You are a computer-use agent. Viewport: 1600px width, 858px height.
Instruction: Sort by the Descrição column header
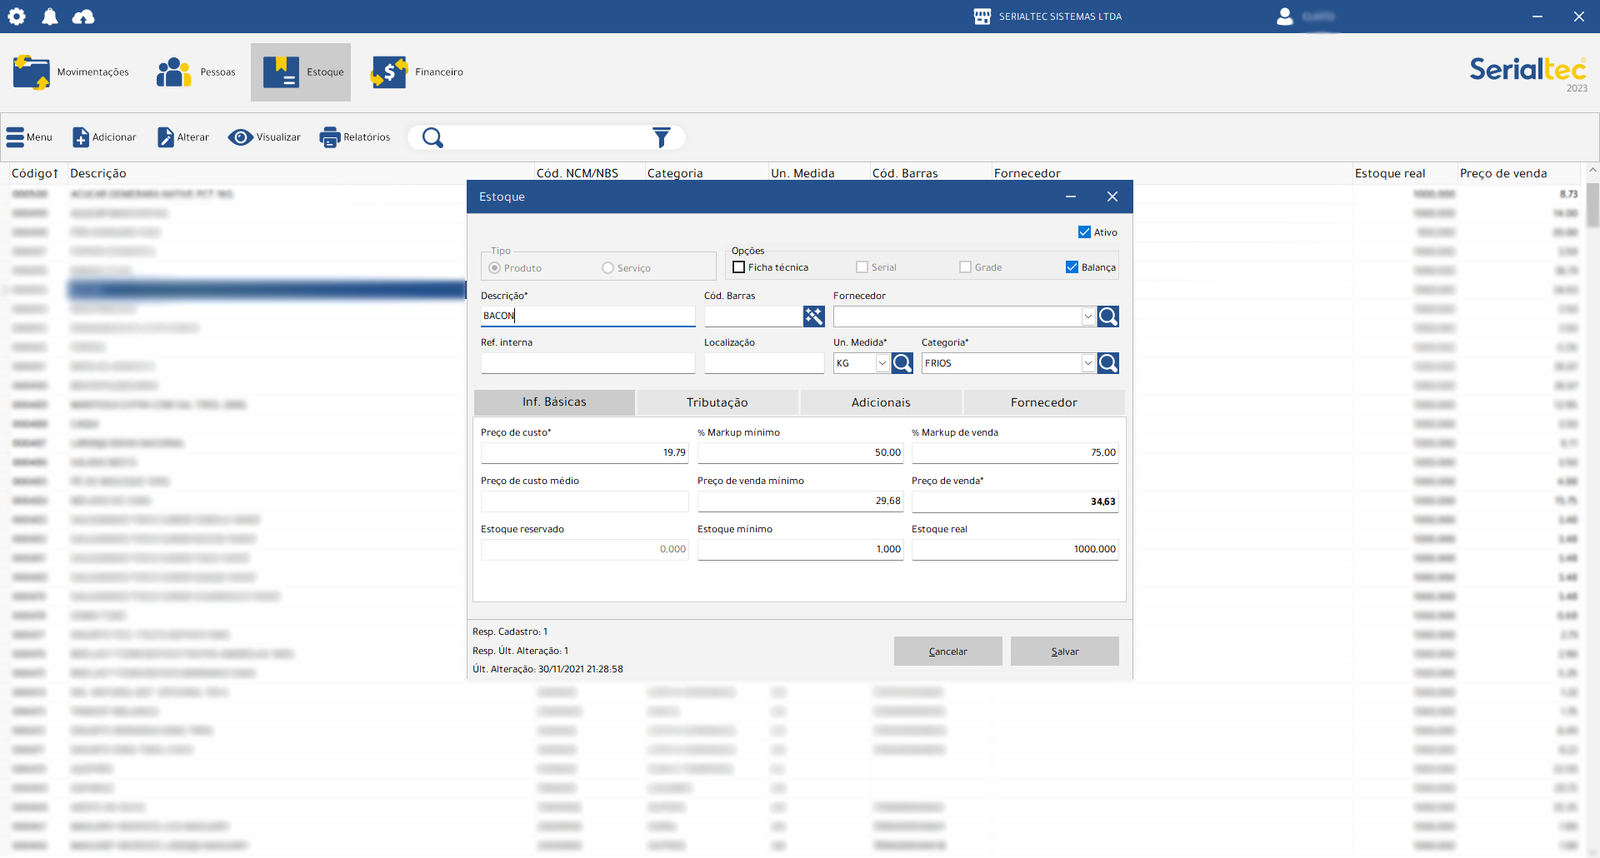[x=98, y=173]
